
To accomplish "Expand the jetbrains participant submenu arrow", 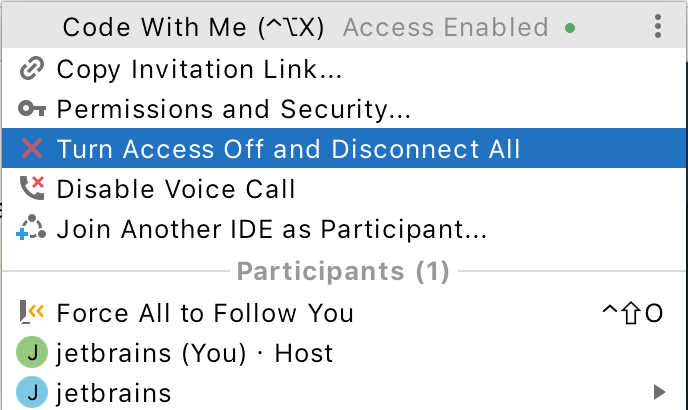I will [659, 391].
